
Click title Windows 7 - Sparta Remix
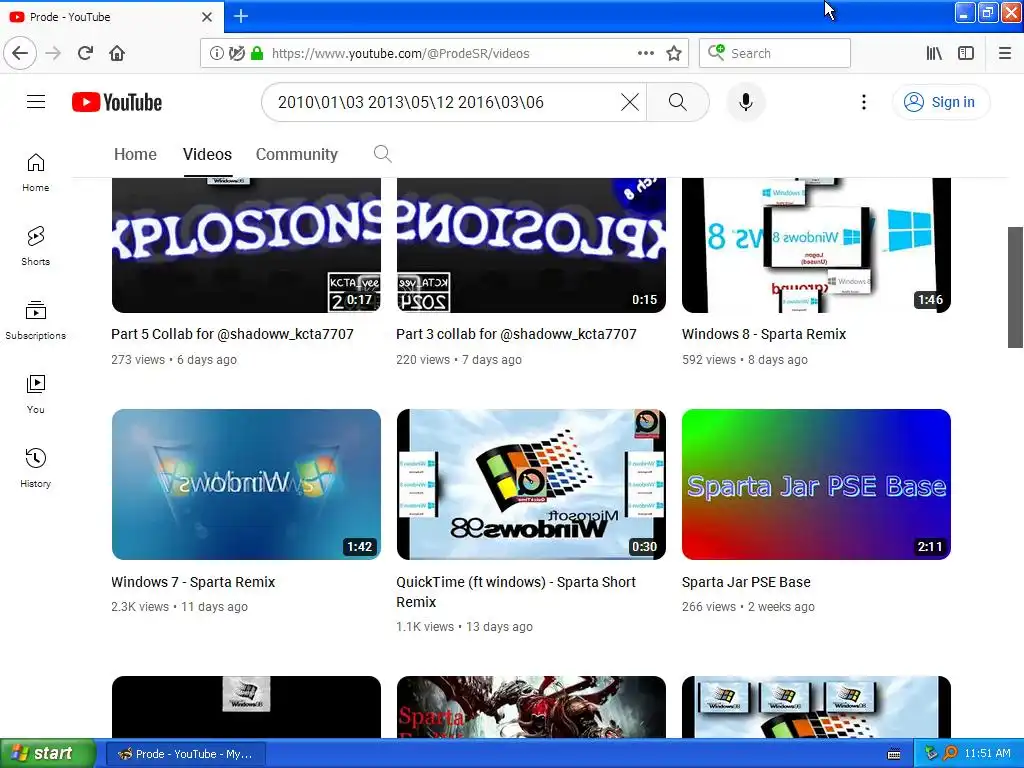(x=193, y=582)
